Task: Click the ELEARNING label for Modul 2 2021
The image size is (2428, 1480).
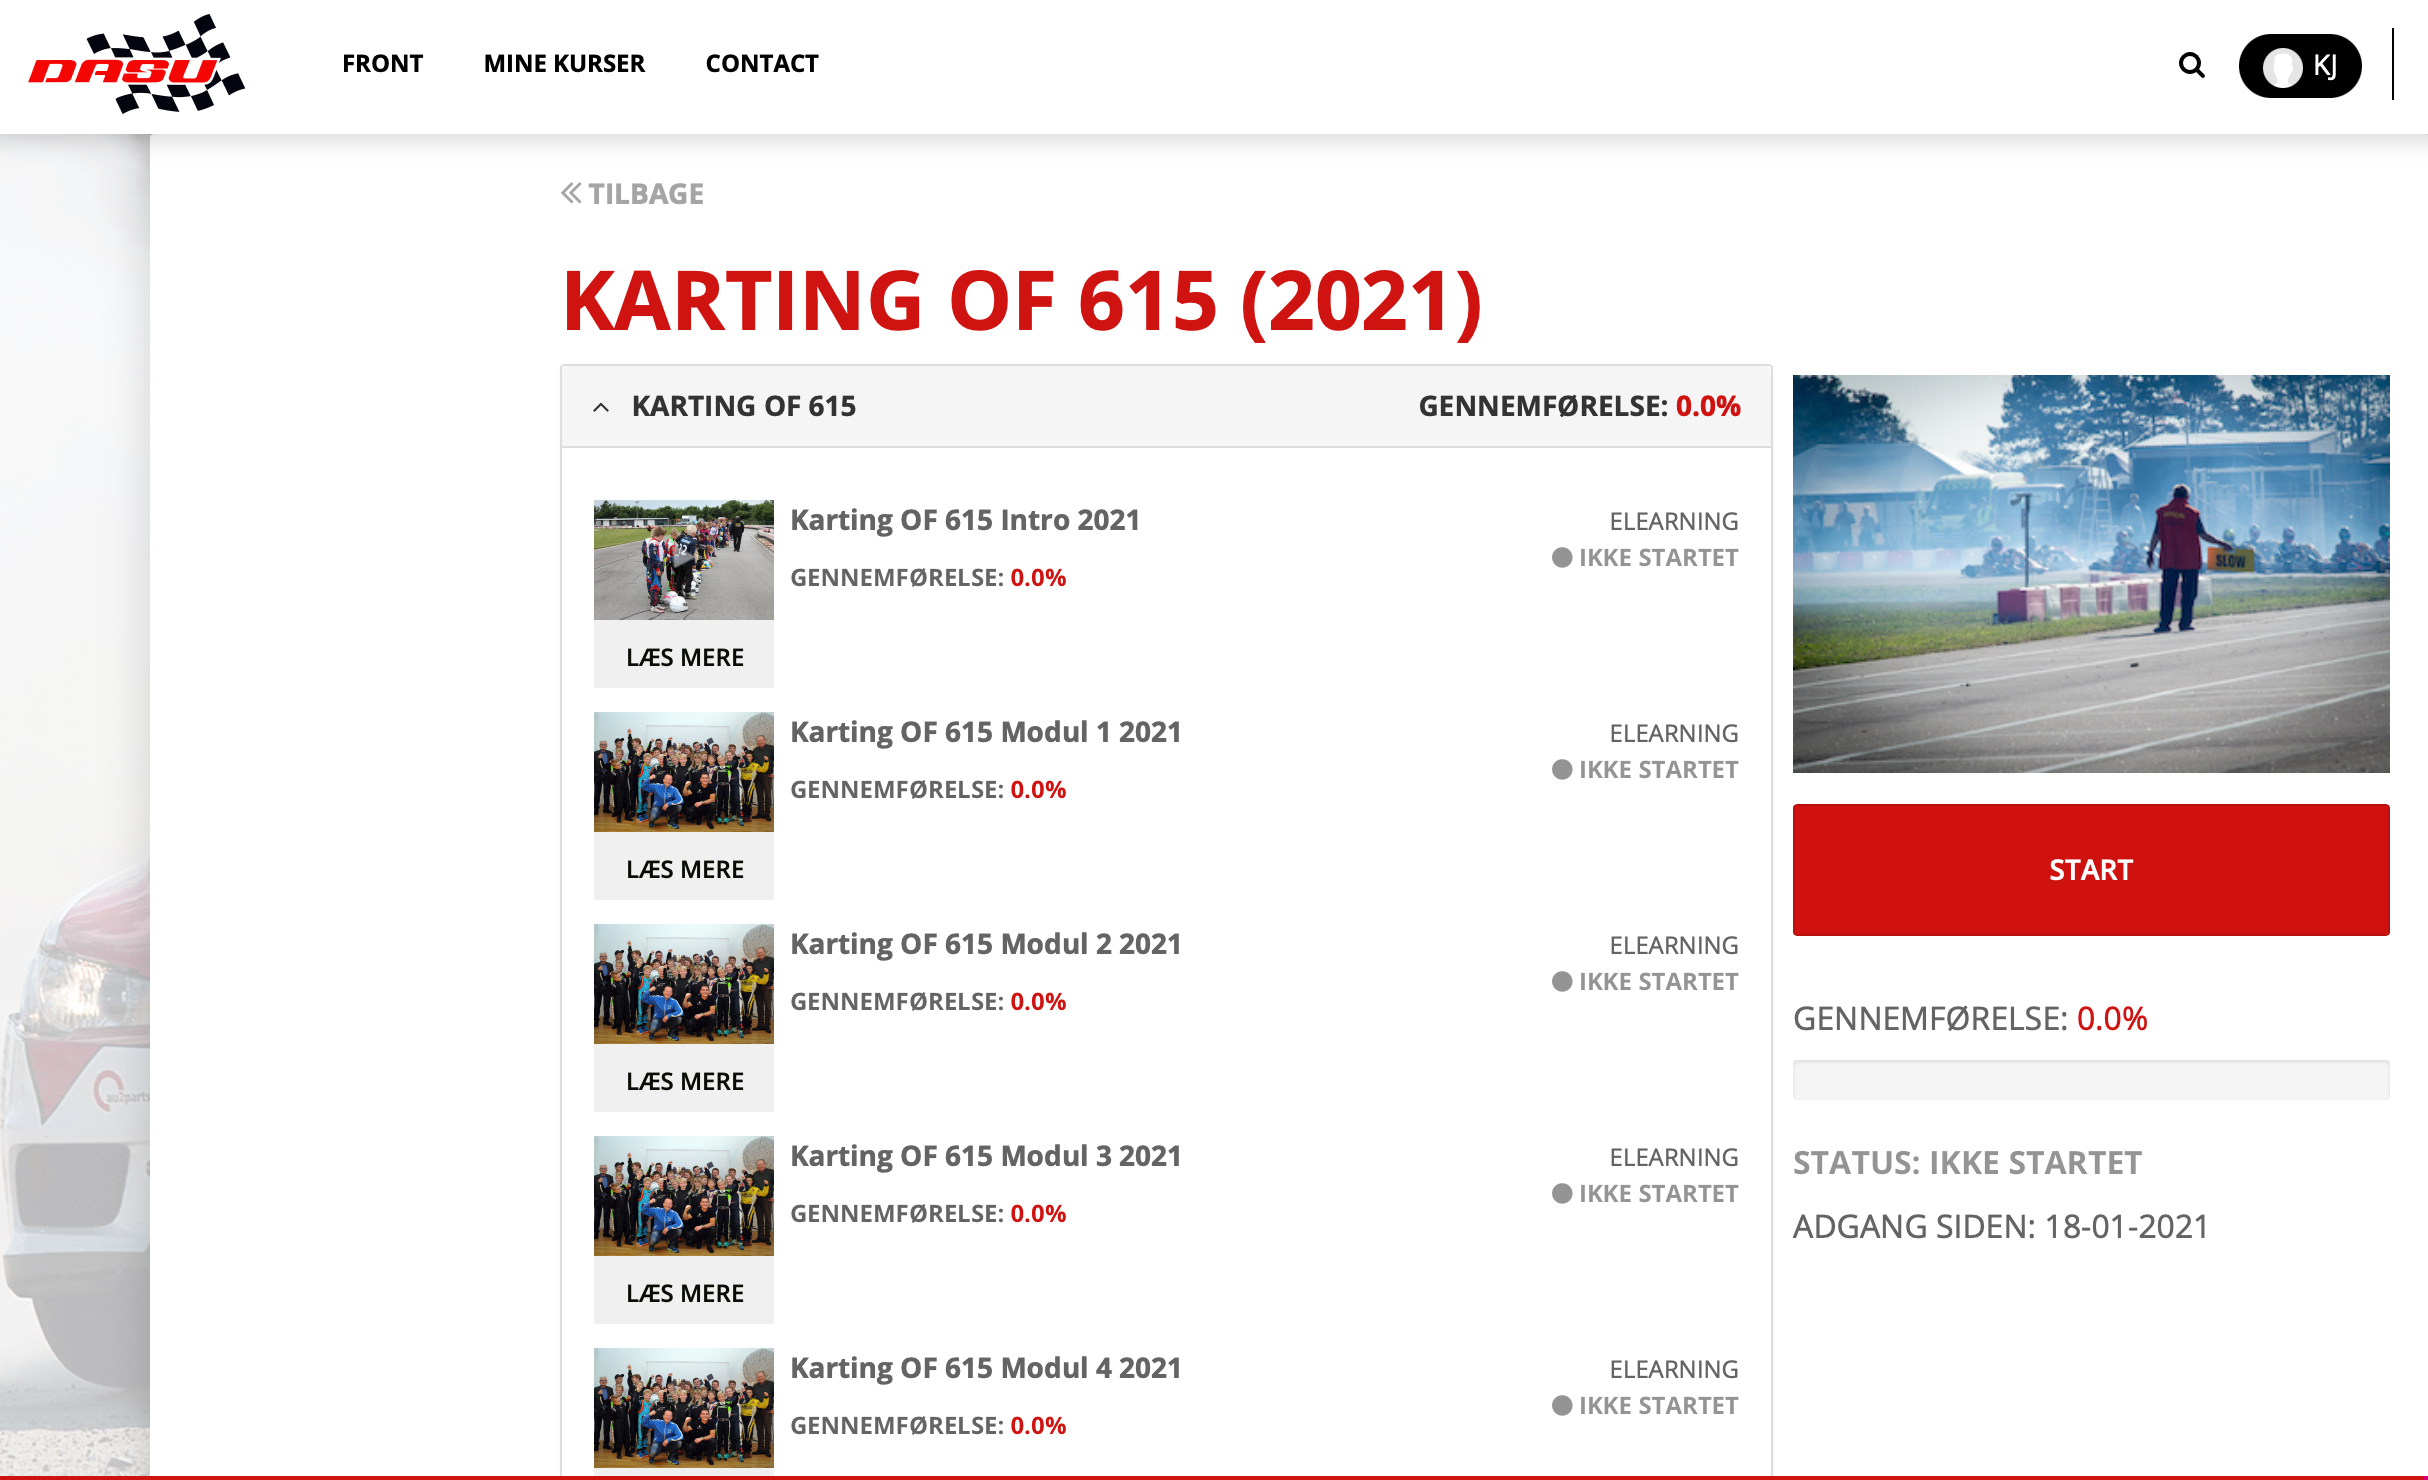Action: [x=1674, y=945]
